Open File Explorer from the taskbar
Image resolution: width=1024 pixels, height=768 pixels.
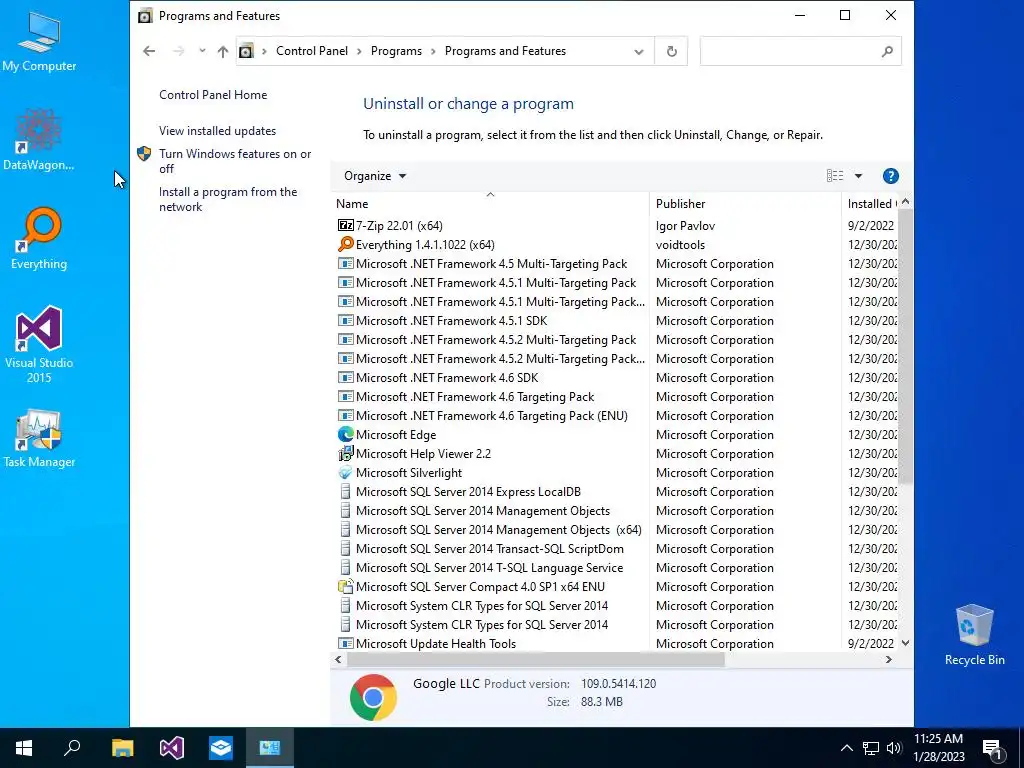[122, 748]
